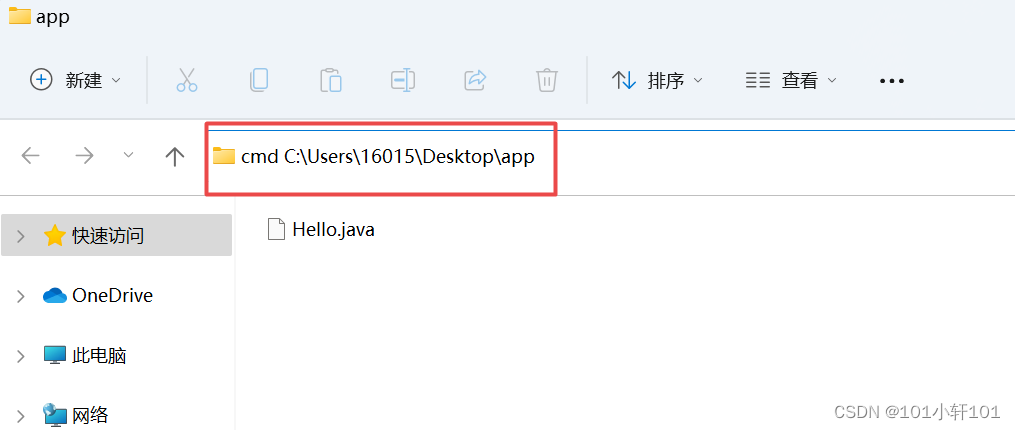Click the app folder icon in title bar

tap(19, 16)
